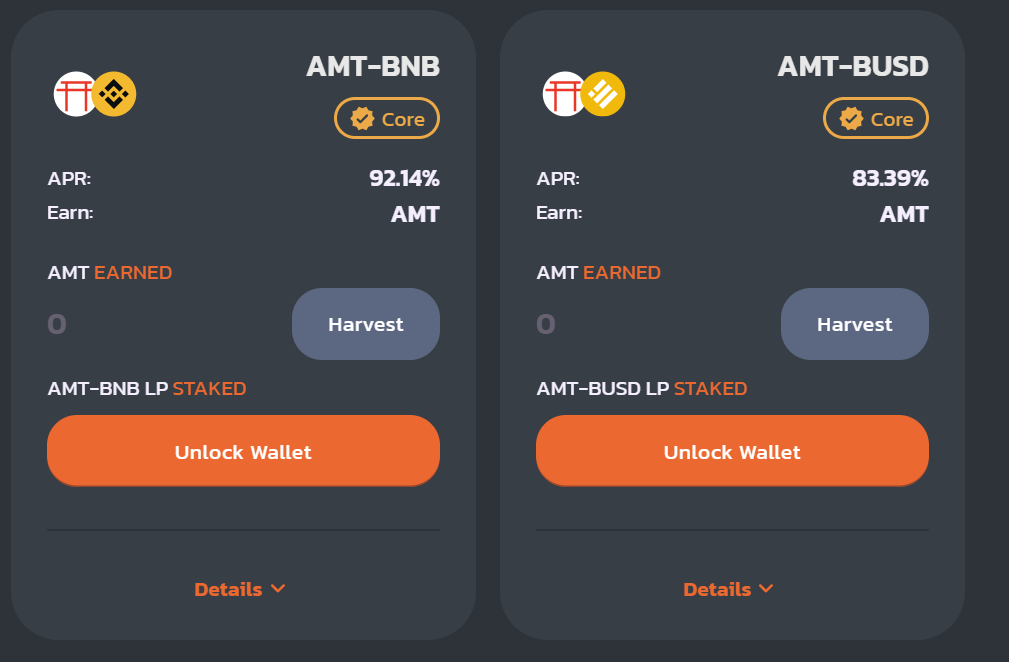Unlock Wallet in the AMT-BUSD card

732,452
